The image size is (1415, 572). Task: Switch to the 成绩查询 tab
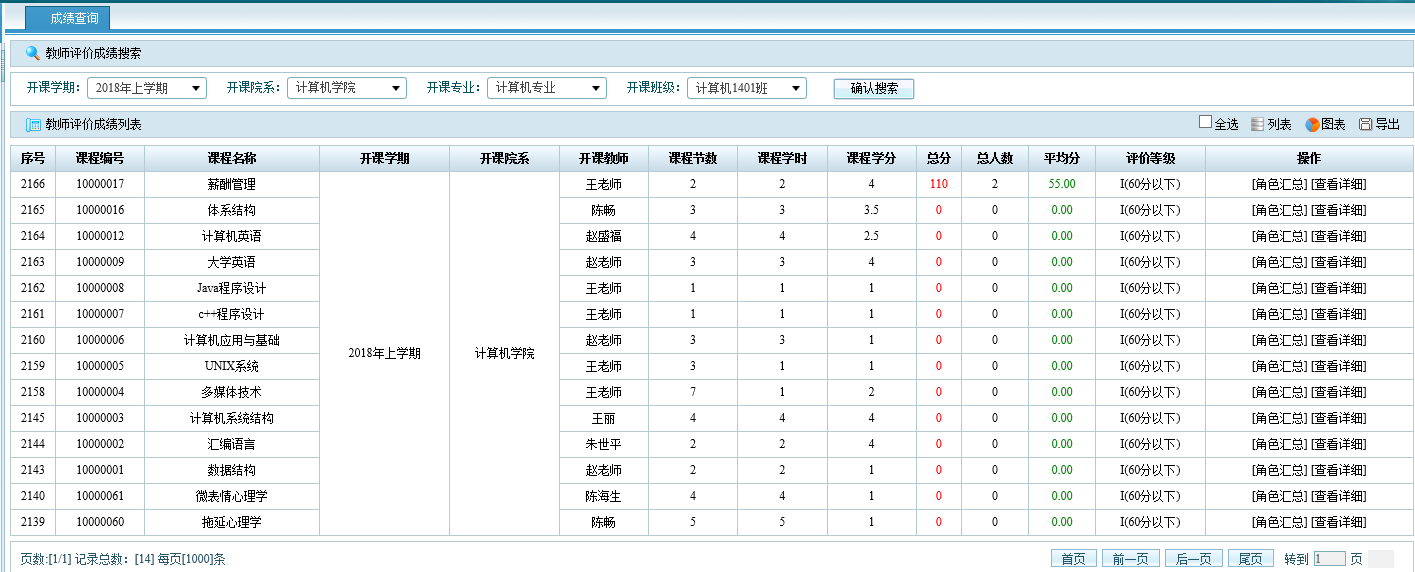[67, 18]
